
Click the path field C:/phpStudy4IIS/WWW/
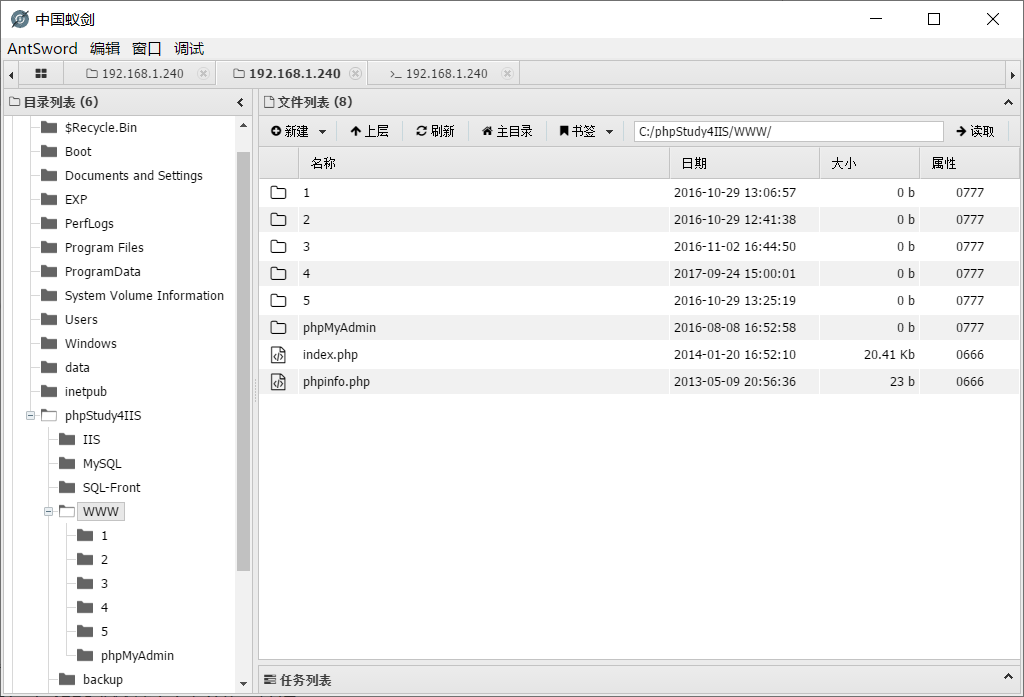(x=789, y=131)
